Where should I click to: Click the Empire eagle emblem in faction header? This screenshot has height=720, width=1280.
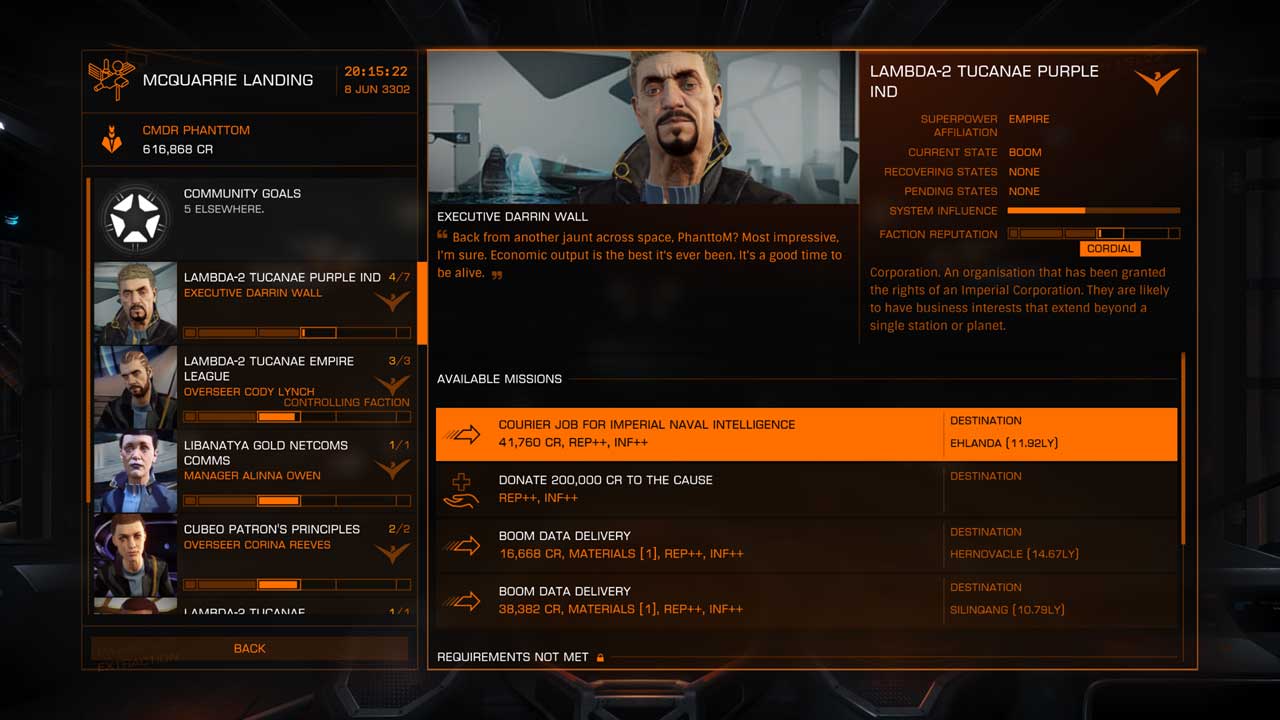point(1157,80)
